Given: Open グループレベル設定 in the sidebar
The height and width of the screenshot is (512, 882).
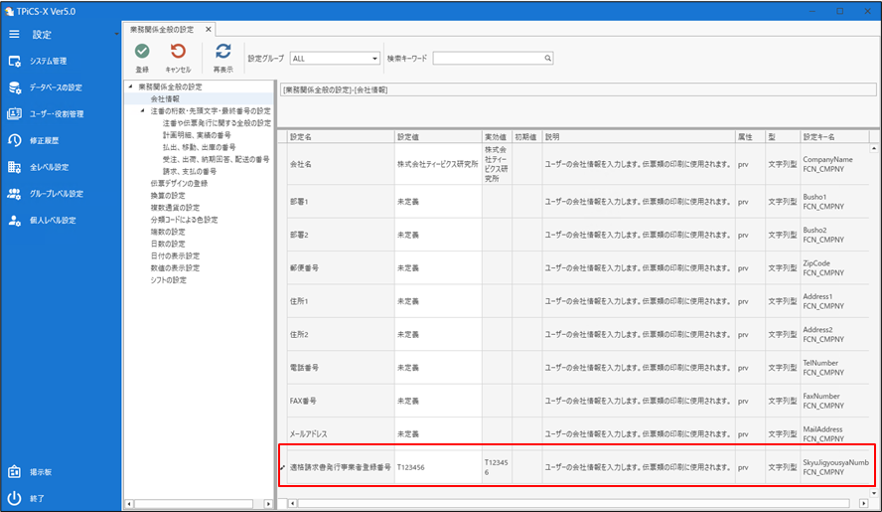Looking at the screenshot, I should click(x=56, y=194).
